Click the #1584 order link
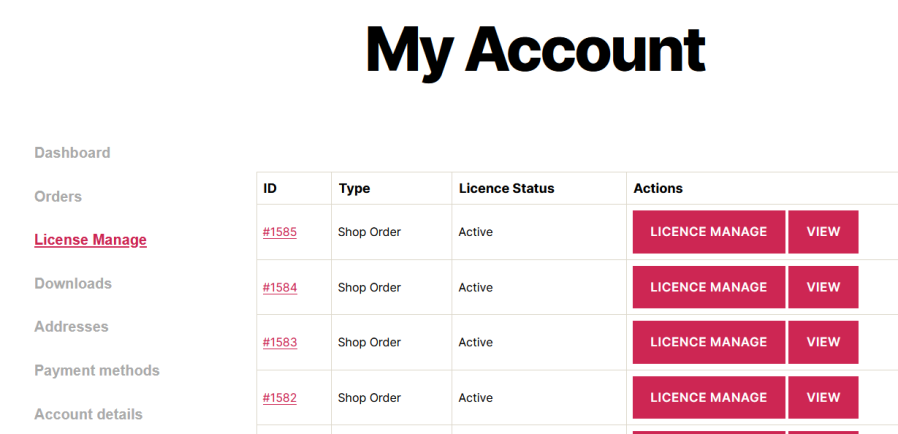898x434 pixels. (x=280, y=288)
